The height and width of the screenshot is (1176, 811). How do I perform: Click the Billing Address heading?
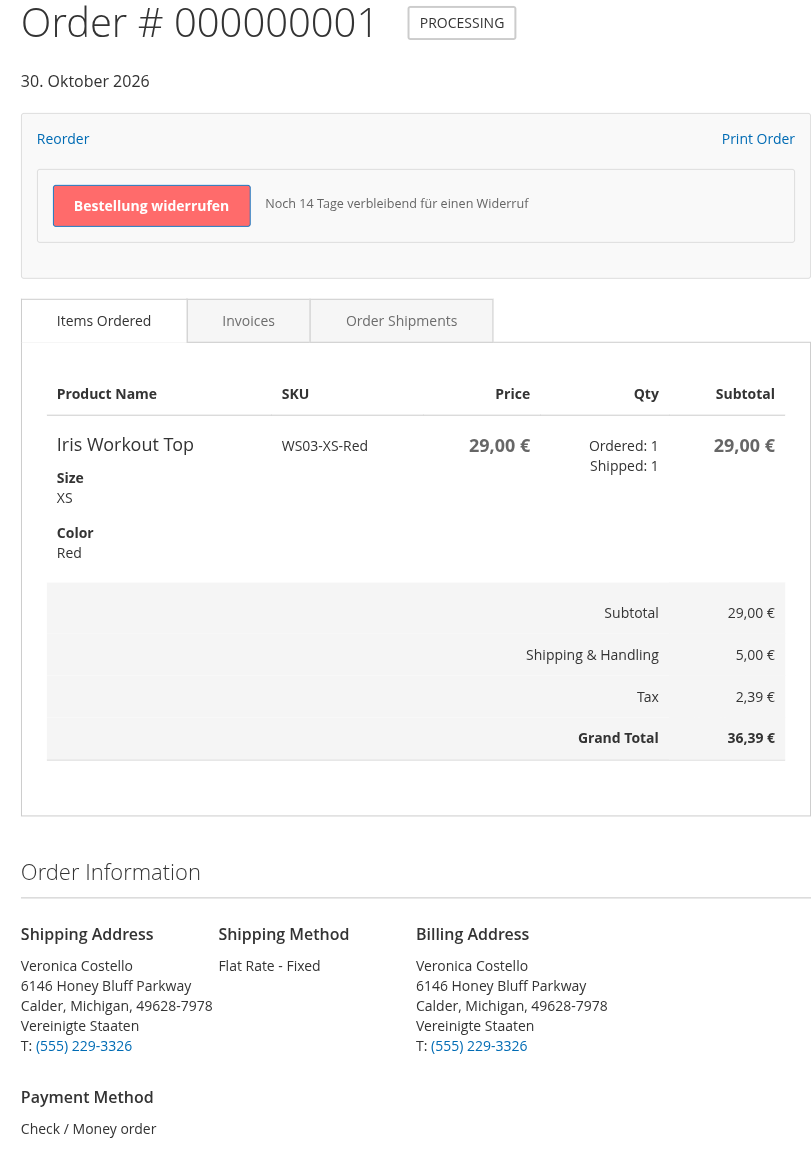pyautogui.click(x=473, y=934)
